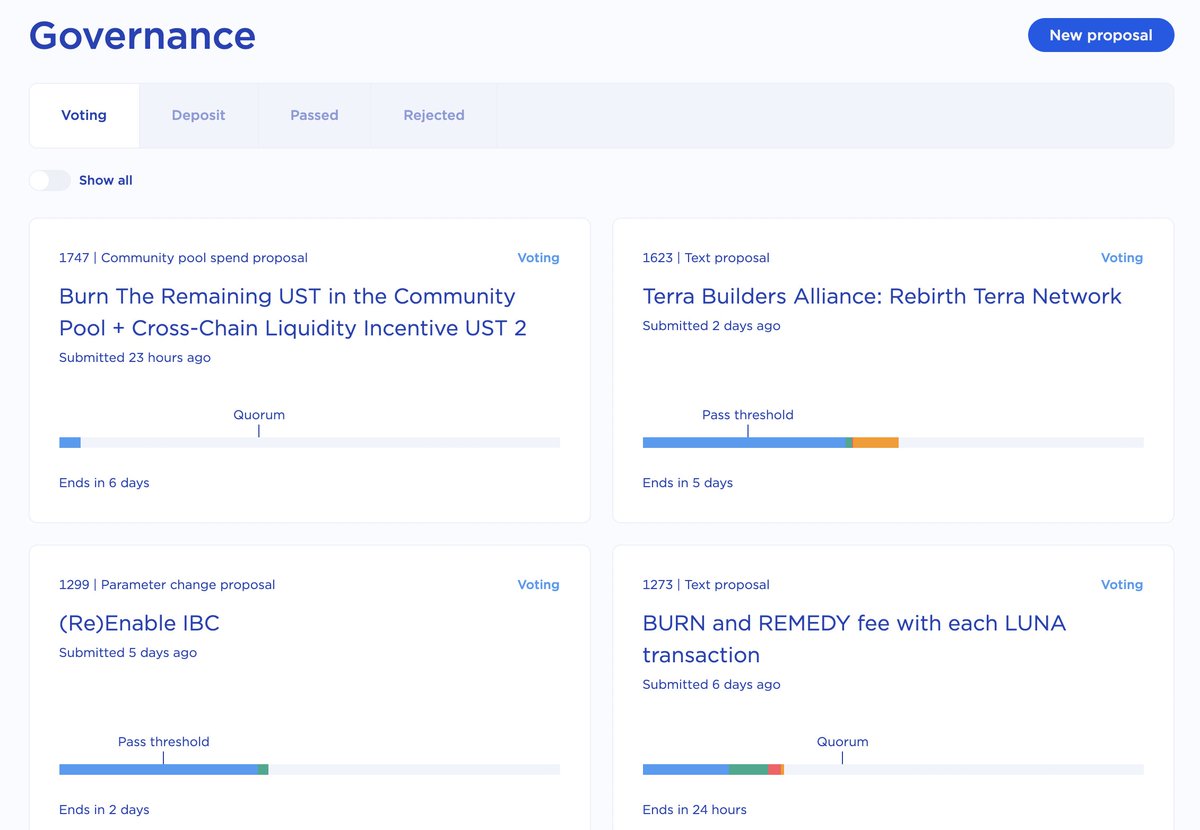Image resolution: width=1200 pixels, height=830 pixels.
Task: Open the Passed tab
Action: point(314,115)
